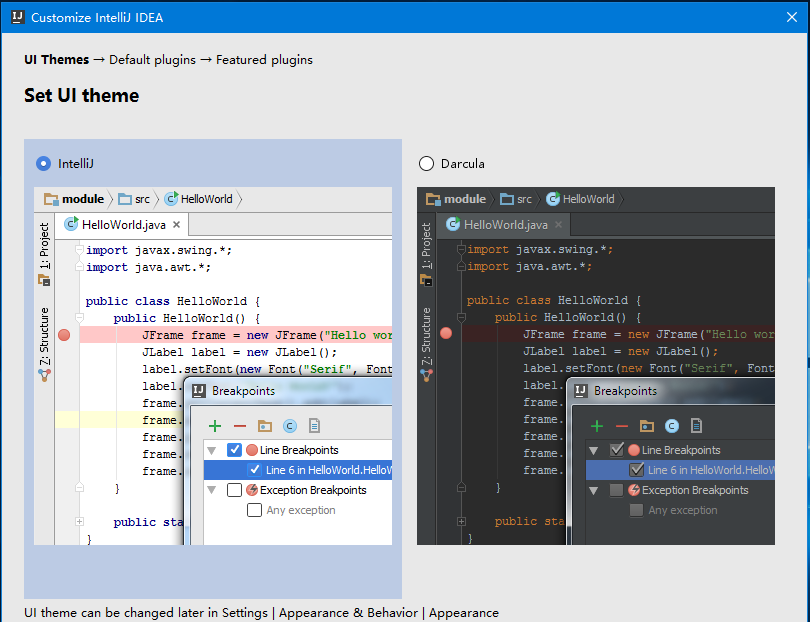Open the HelloWorld.java tab in Darcula preview
Image resolution: width=810 pixels, height=622 pixels.
tap(504, 225)
